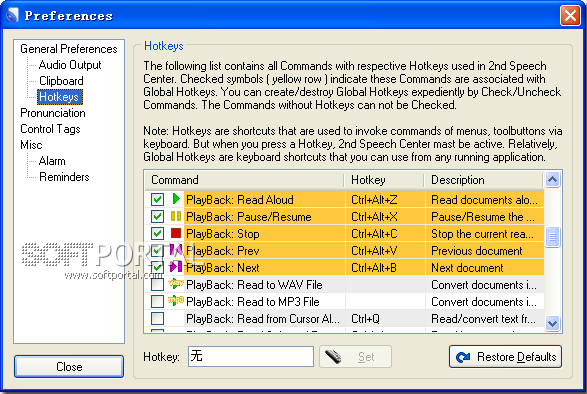Select the Misc tree item
Viewport: 587px width, 394px height.
pyautogui.click(x=31, y=145)
